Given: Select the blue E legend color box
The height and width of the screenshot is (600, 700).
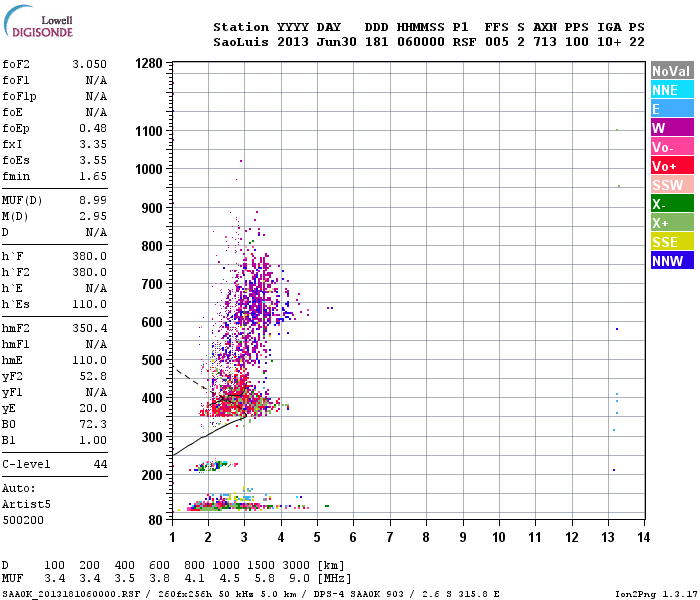Looking at the screenshot, I should point(672,108).
